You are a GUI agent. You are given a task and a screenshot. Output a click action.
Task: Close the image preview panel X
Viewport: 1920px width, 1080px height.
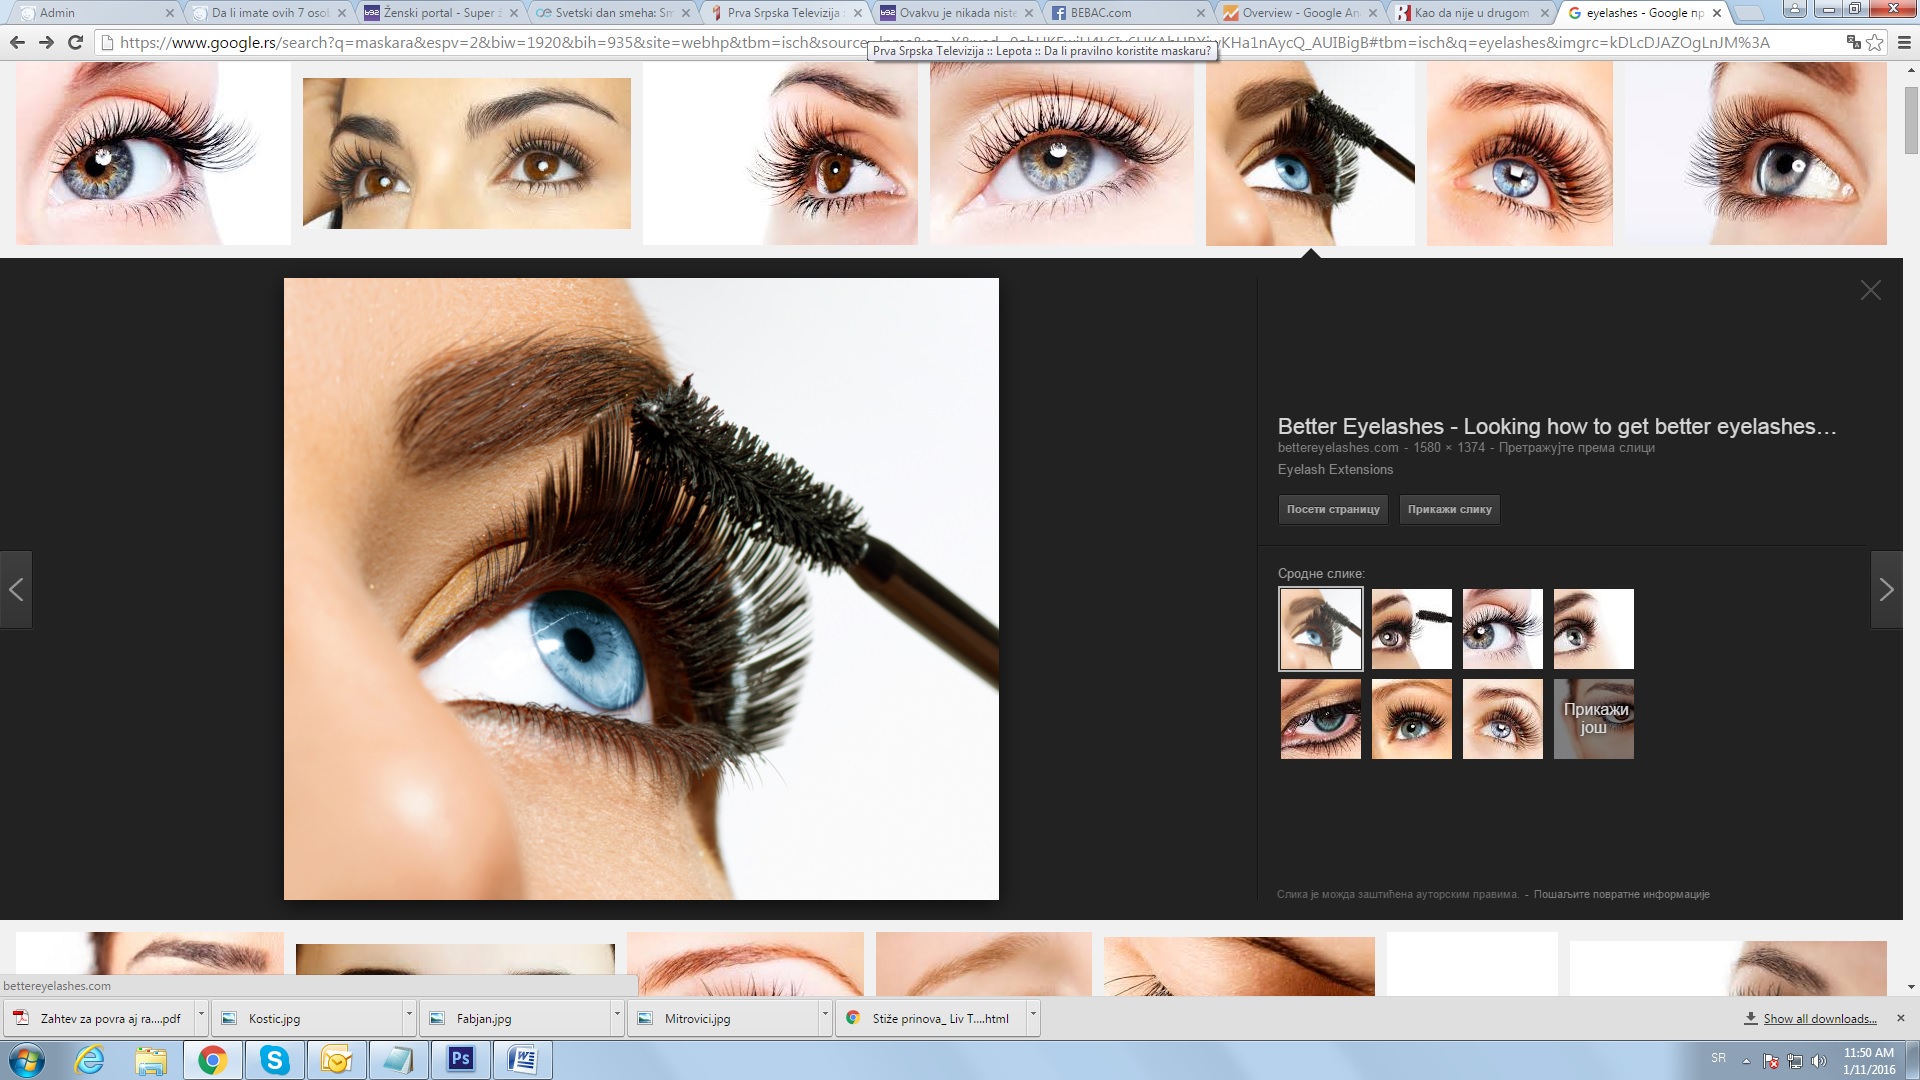point(1870,291)
